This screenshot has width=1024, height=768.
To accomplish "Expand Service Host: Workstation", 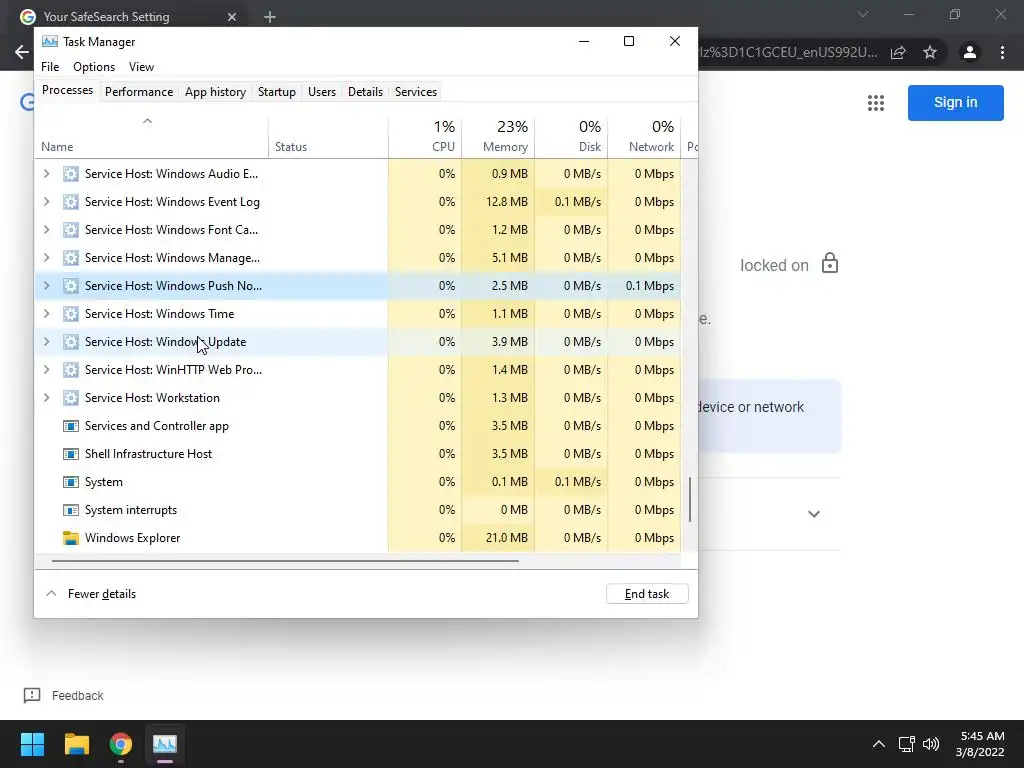I will tap(46, 398).
